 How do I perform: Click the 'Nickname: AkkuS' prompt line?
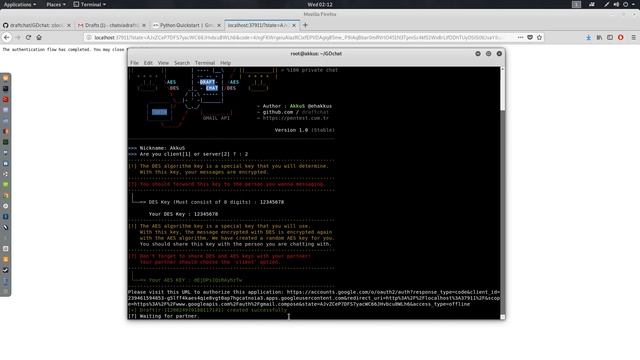tap(157, 148)
